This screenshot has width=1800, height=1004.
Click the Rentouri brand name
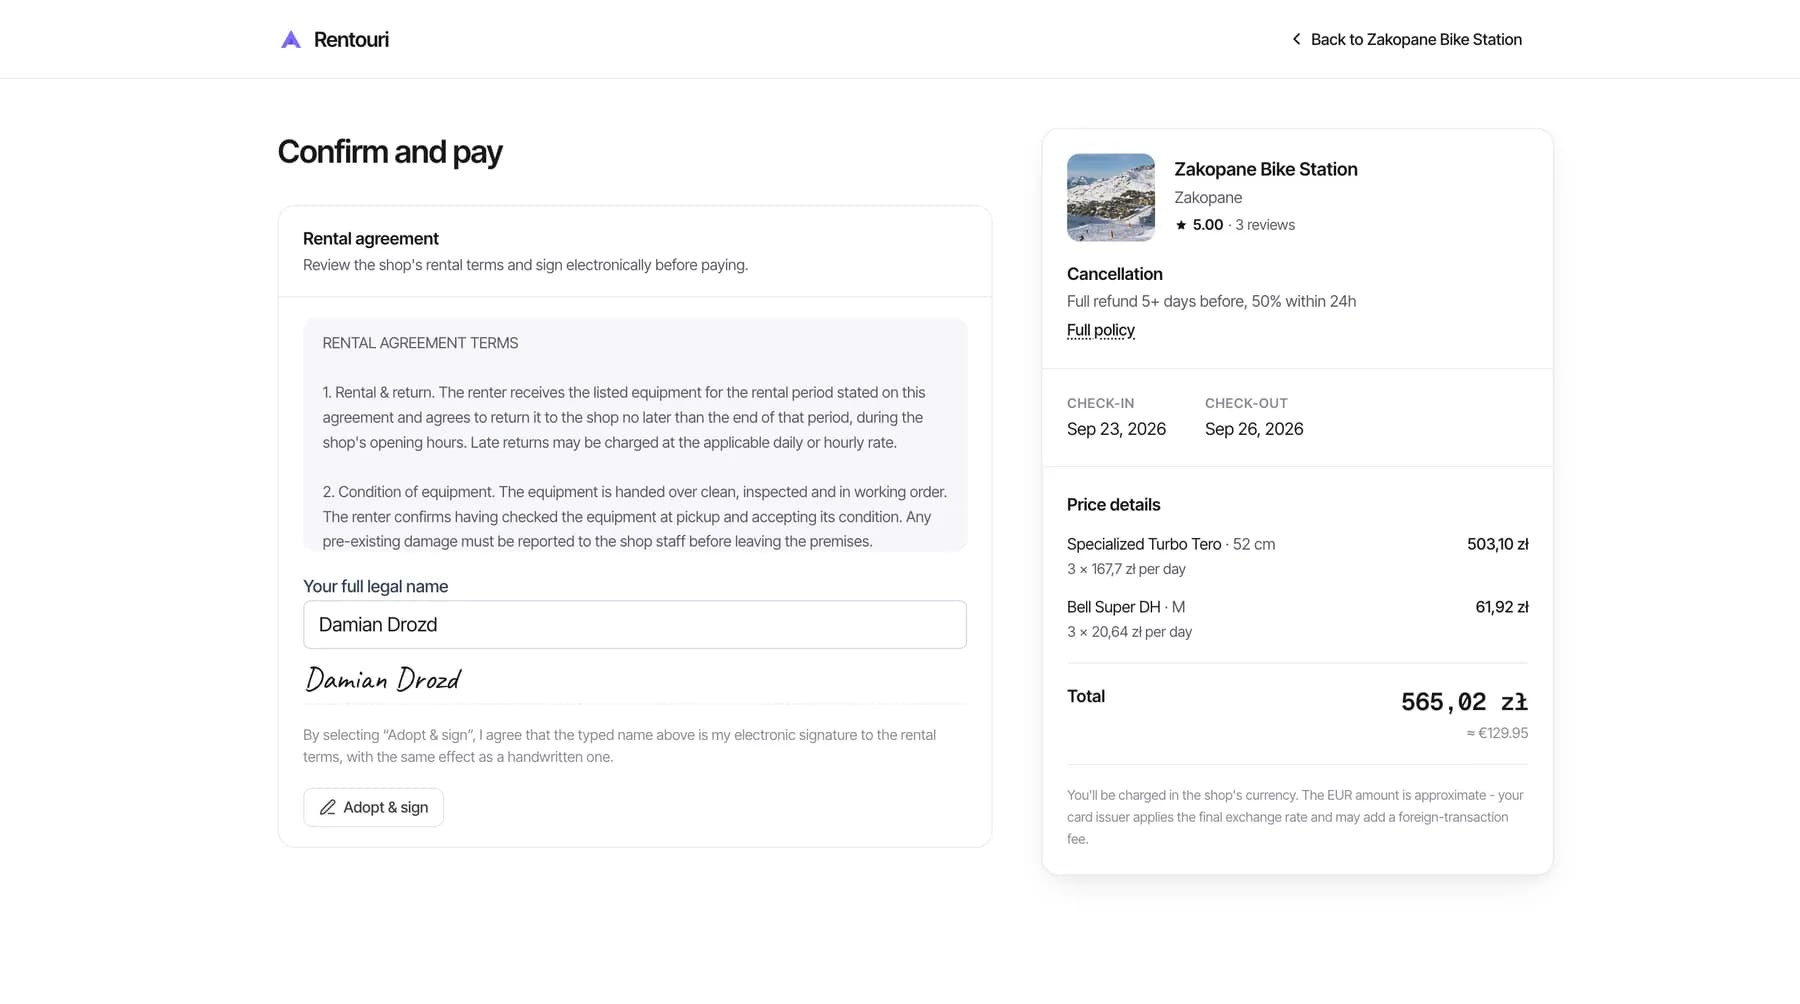click(x=351, y=39)
